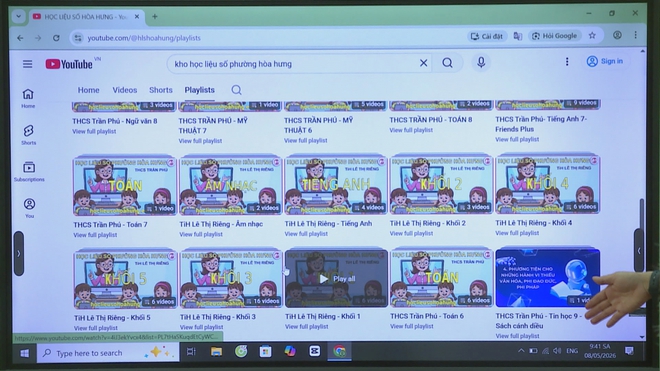Open Subscriptions in the left sidebar

[29, 171]
